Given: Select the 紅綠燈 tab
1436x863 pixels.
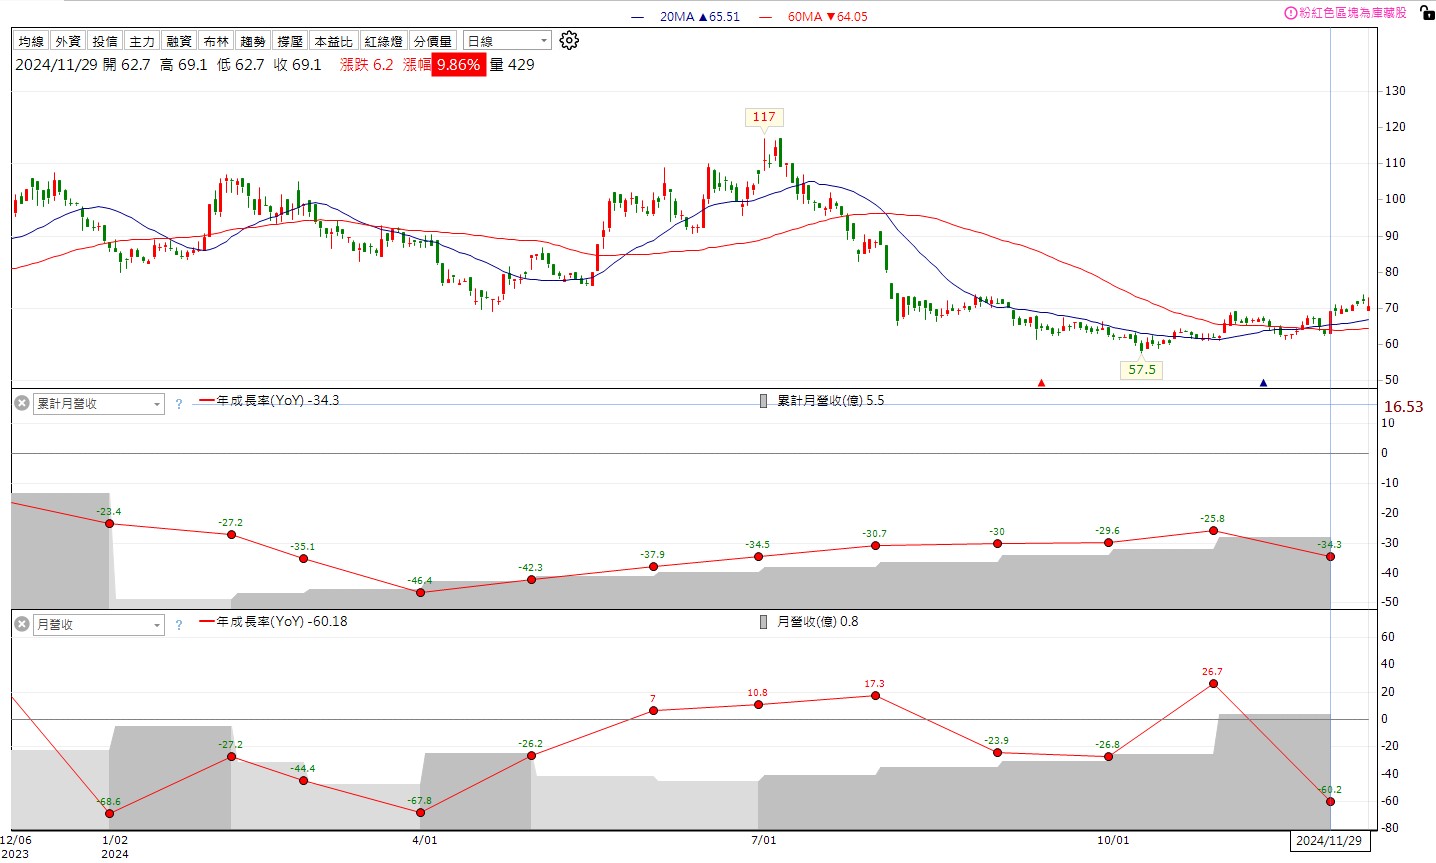Looking at the screenshot, I should point(383,41).
